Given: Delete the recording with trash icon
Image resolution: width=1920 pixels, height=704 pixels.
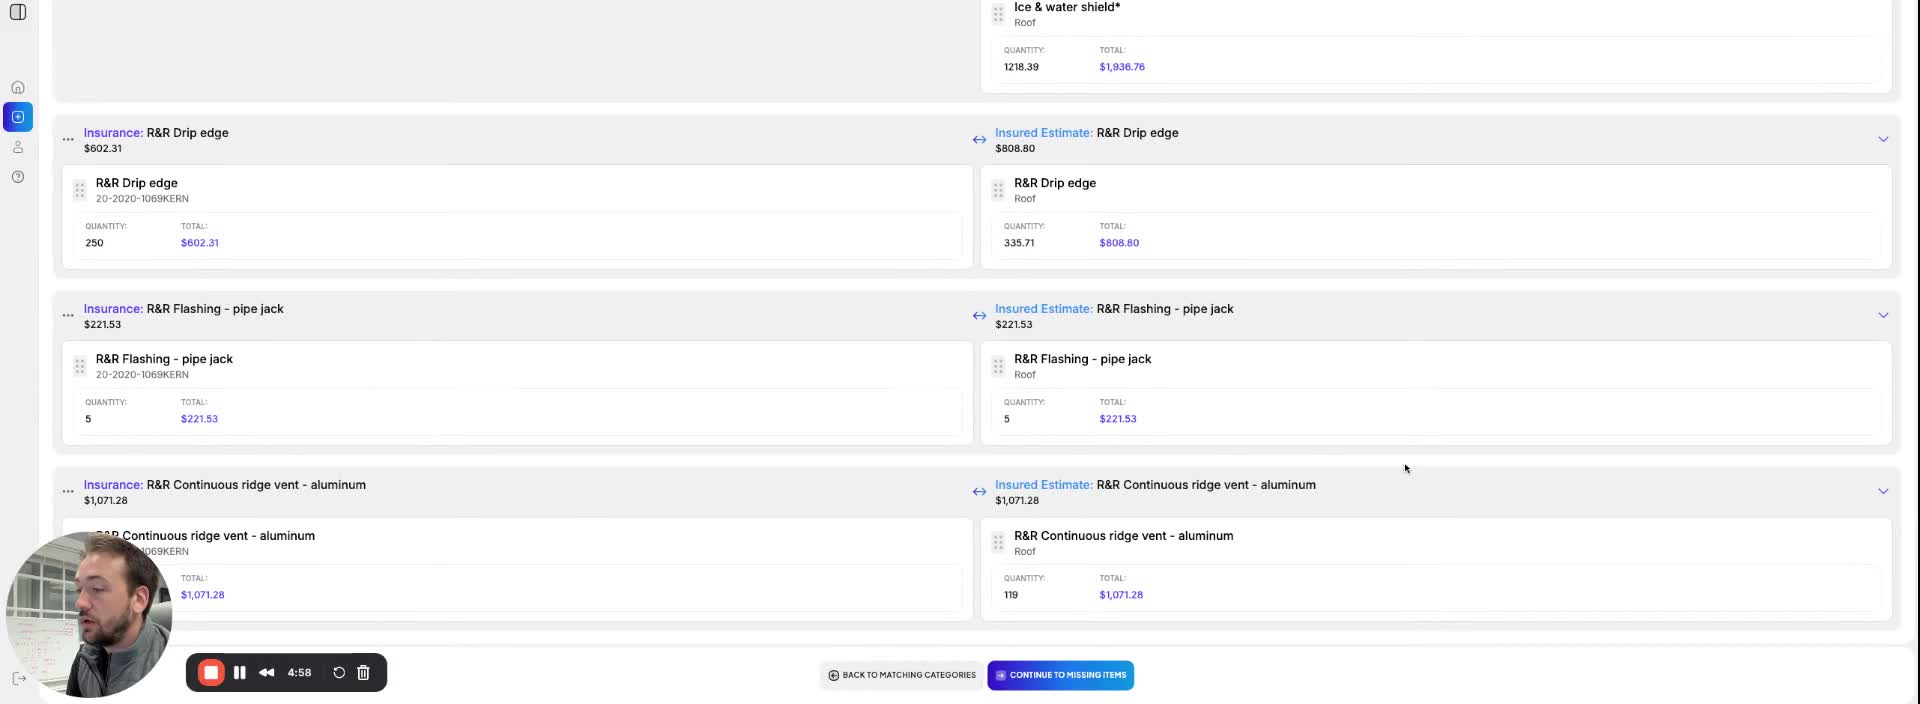Looking at the screenshot, I should [x=364, y=673].
